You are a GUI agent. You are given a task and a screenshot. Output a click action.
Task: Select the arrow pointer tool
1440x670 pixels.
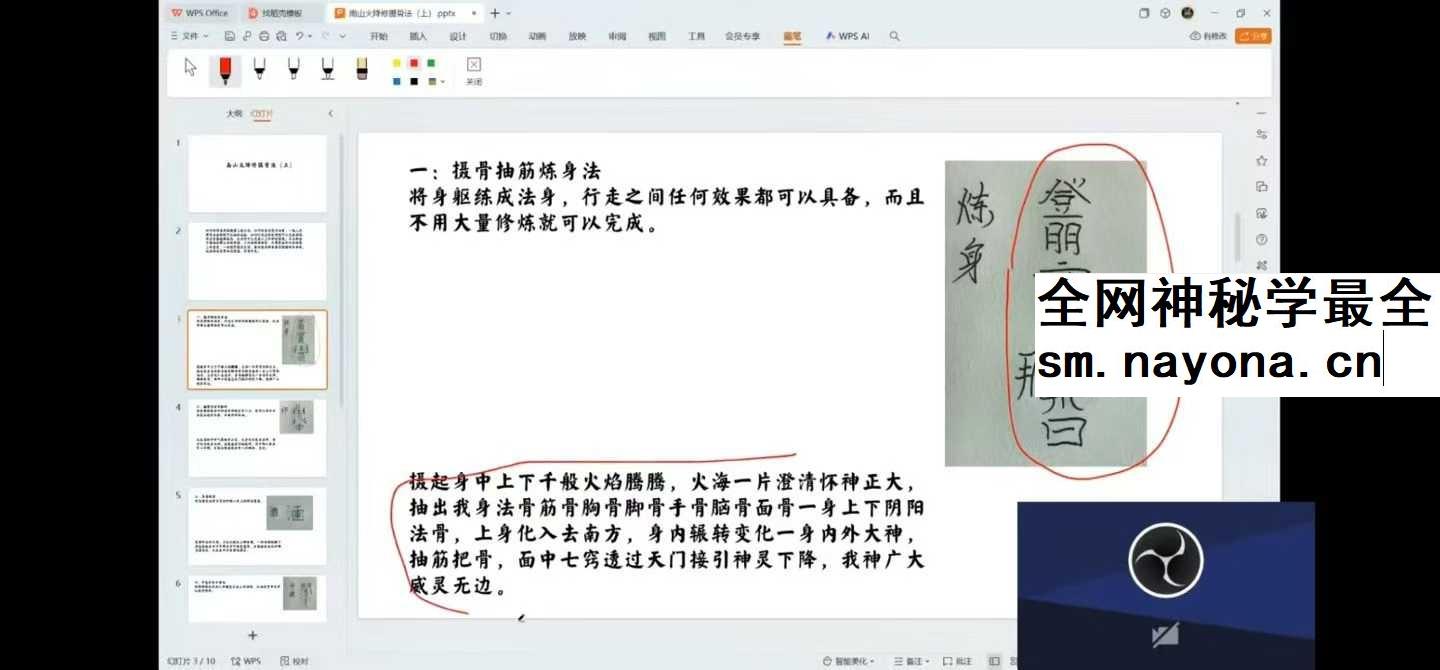coord(190,68)
